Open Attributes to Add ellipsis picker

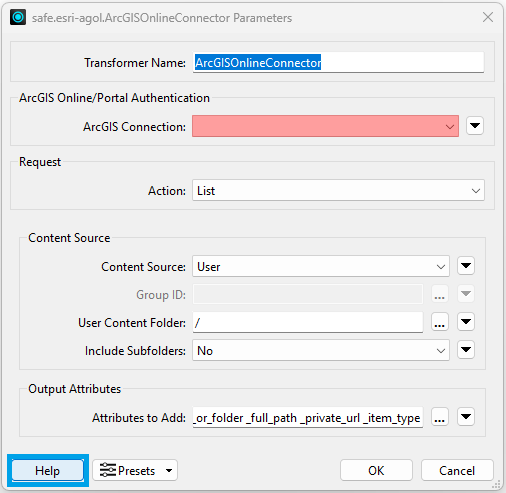440,417
